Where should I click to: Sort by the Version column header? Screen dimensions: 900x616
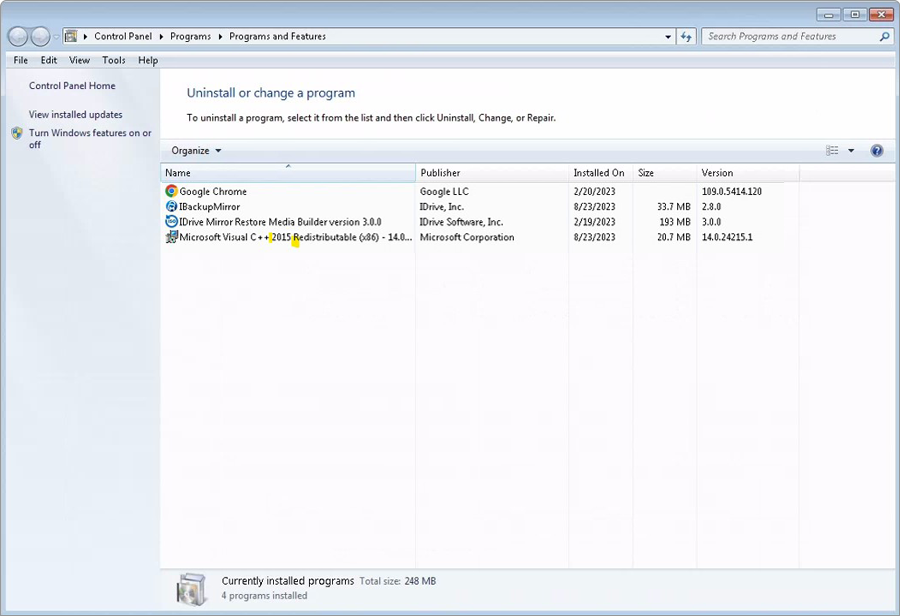point(748,173)
